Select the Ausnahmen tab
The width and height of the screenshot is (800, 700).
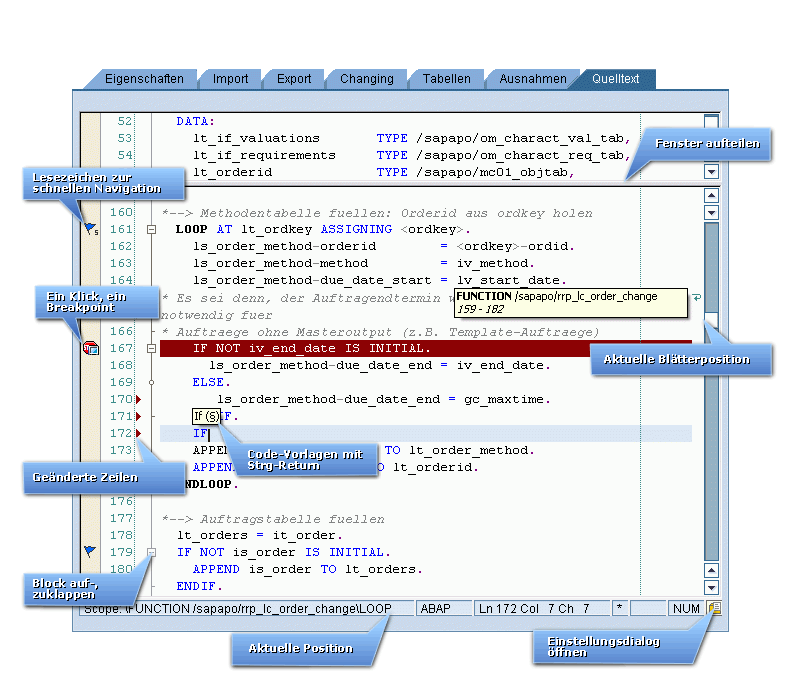coord(533,79)
